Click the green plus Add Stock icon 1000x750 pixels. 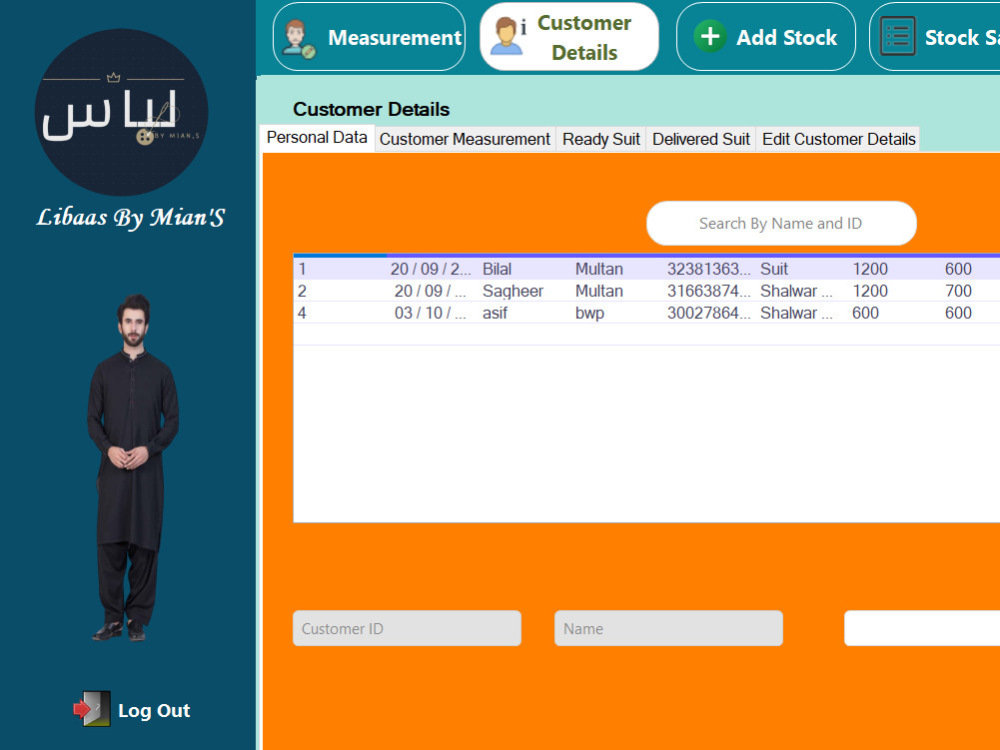coord(710,36)
